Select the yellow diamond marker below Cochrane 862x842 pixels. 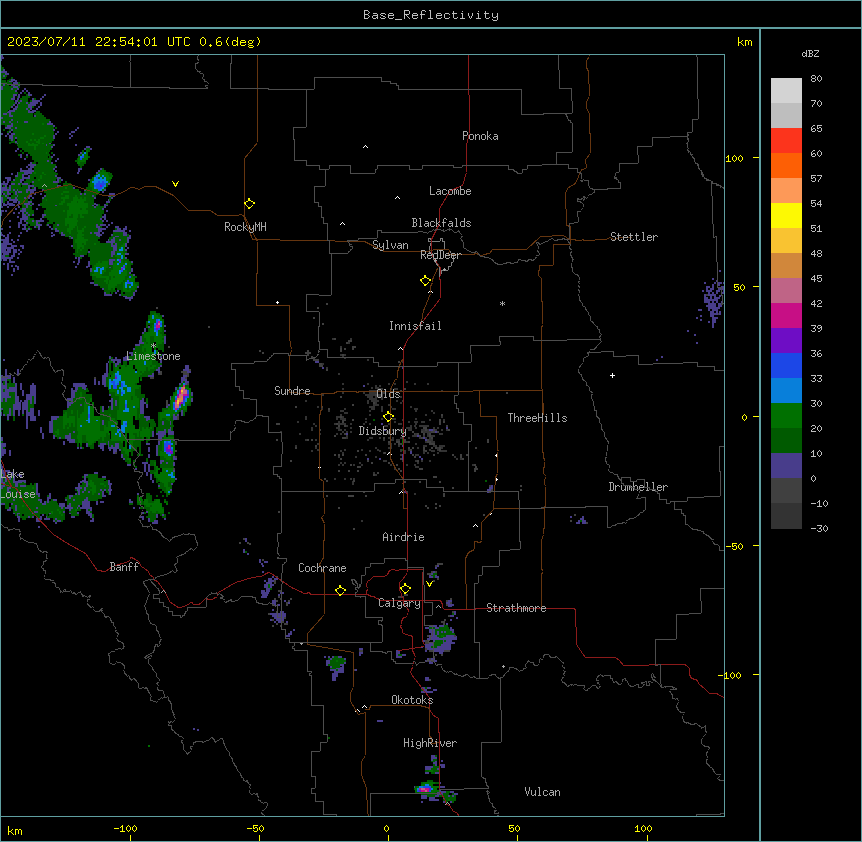click(340, 590)
